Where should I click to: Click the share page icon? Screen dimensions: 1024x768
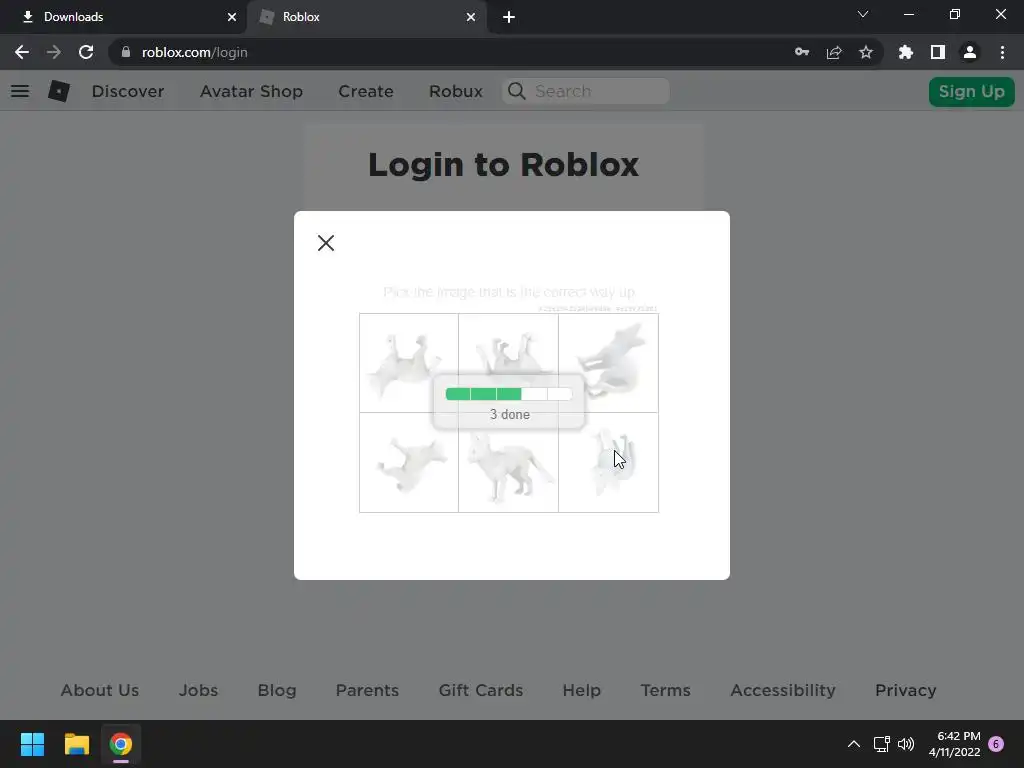point(834,52)
